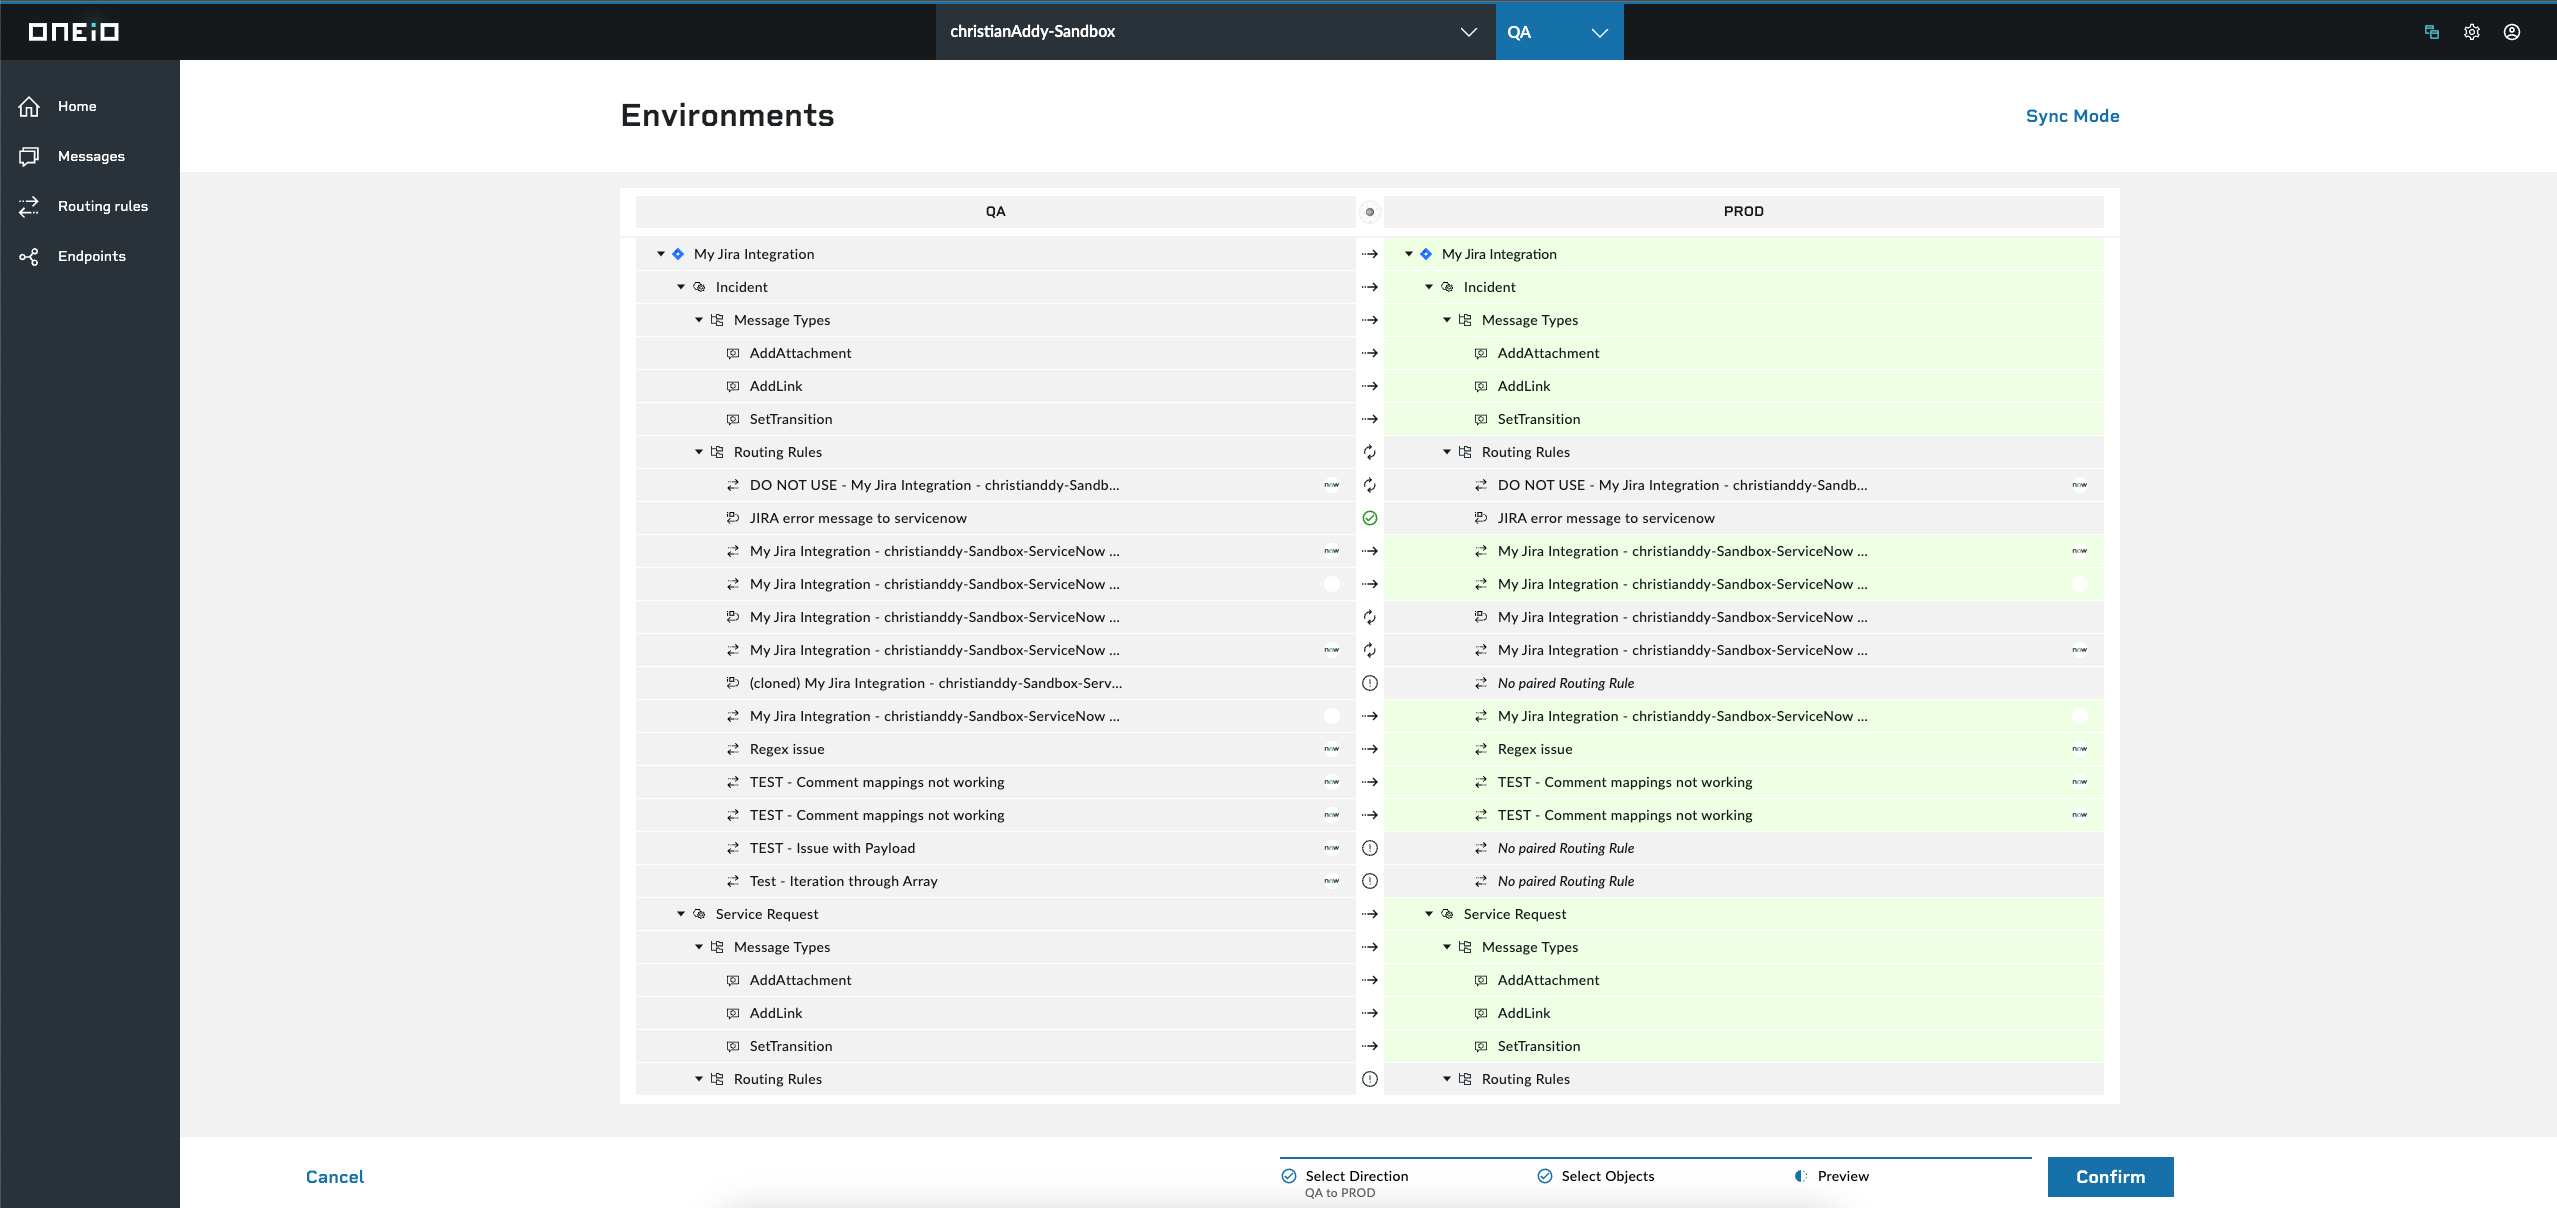Click green check for JIRA error message row
The width and height of the screenshot is (2557, 1208).
coord(1370,518)
